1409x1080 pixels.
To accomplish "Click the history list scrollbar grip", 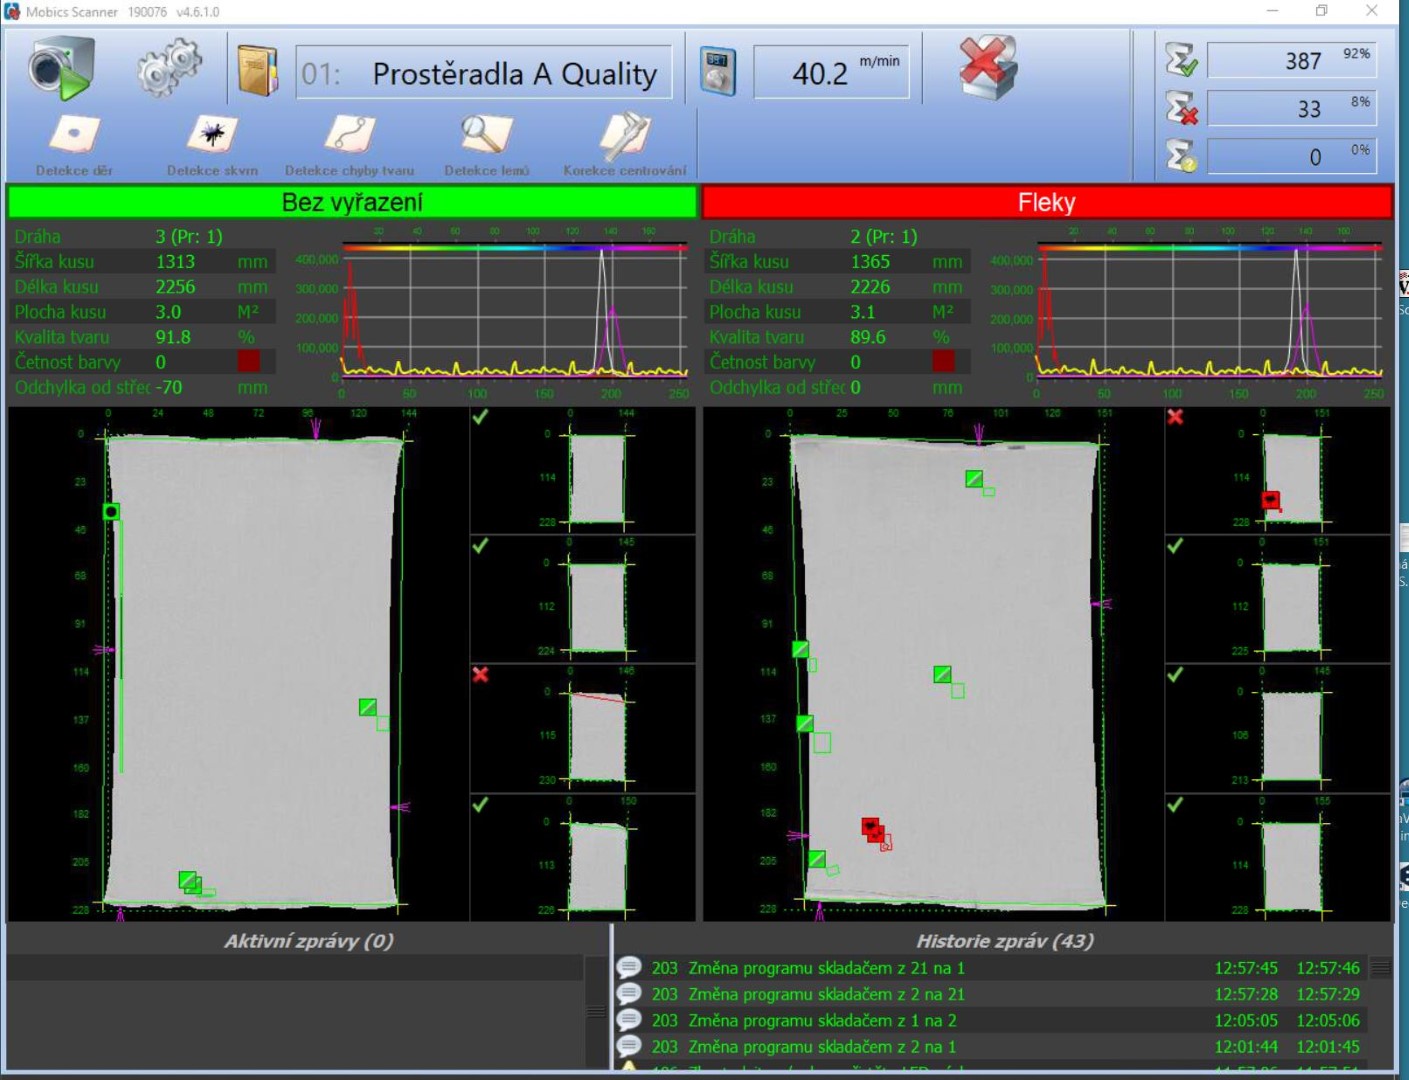I will pos(1380,967).
